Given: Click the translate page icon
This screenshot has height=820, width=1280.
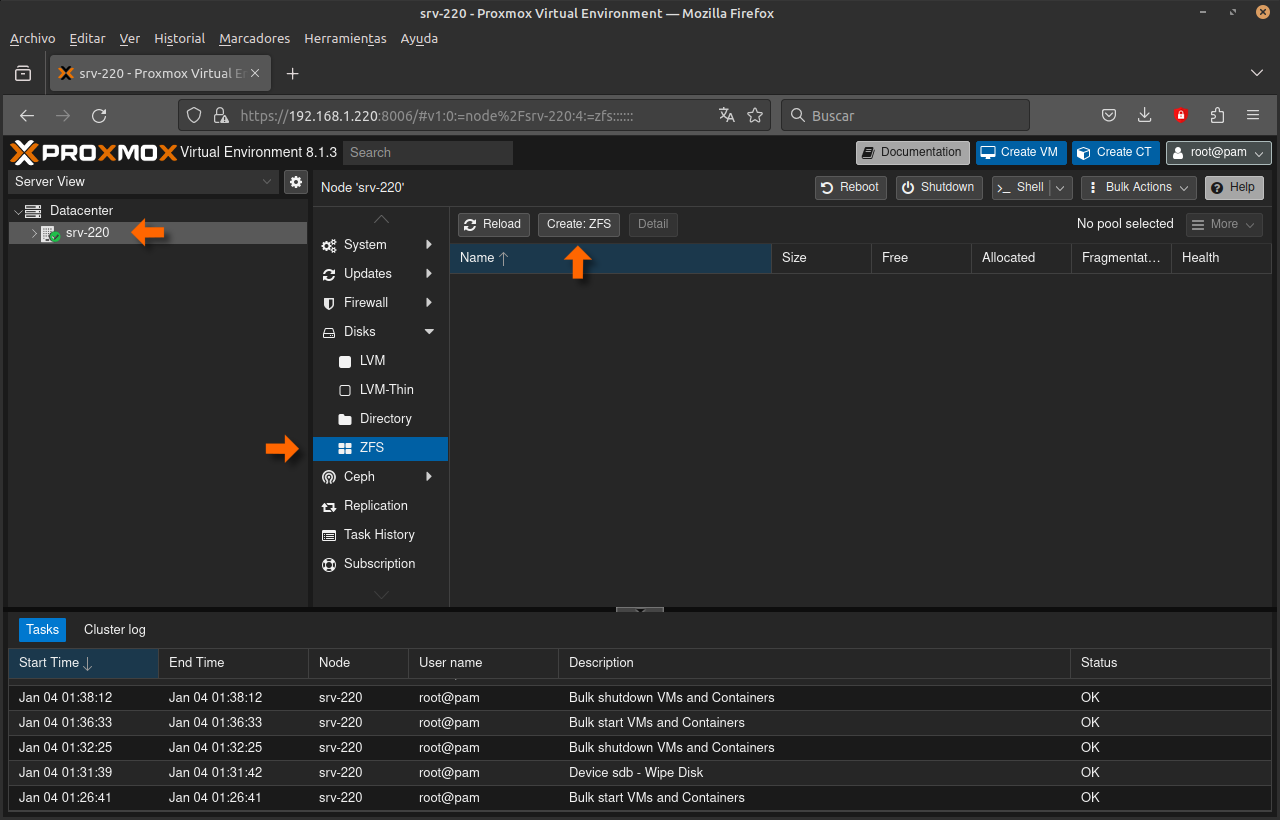Looking at the screenshot, I should [727, 115].
